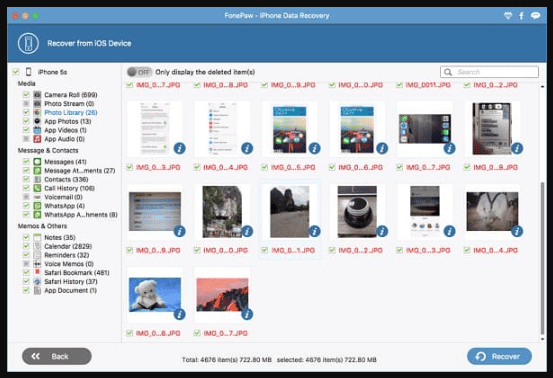Click the Voice Memos icon
This screenshot has height=378, width=553.
[x=37, y=264]
